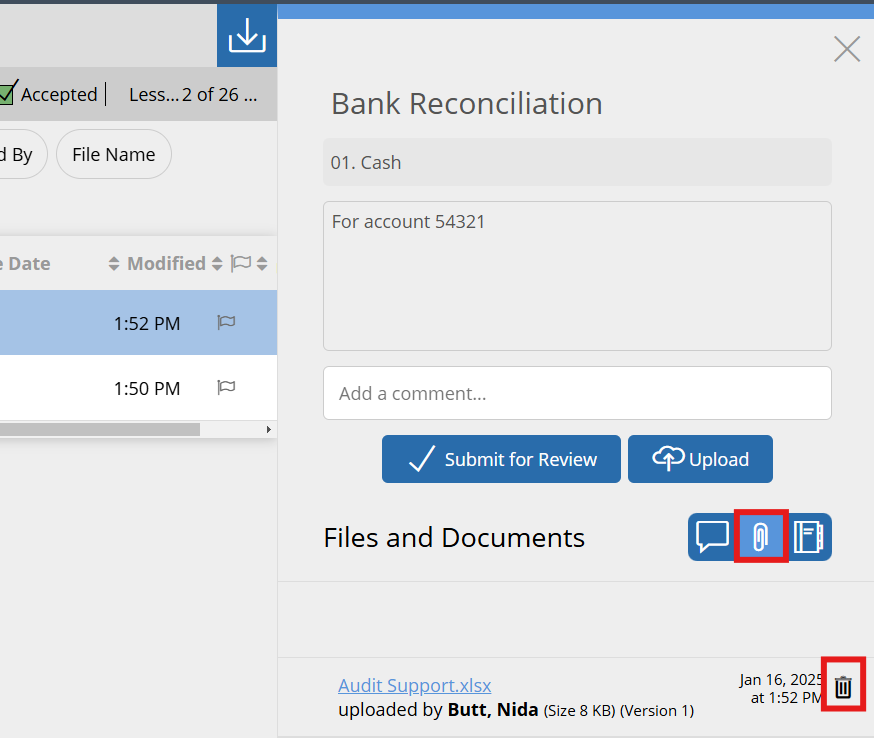Image resolution: width=874 pixels, height=738 pixels.
Task: Click the horizontal scrollbar right arrow
Action: (268, 429)
